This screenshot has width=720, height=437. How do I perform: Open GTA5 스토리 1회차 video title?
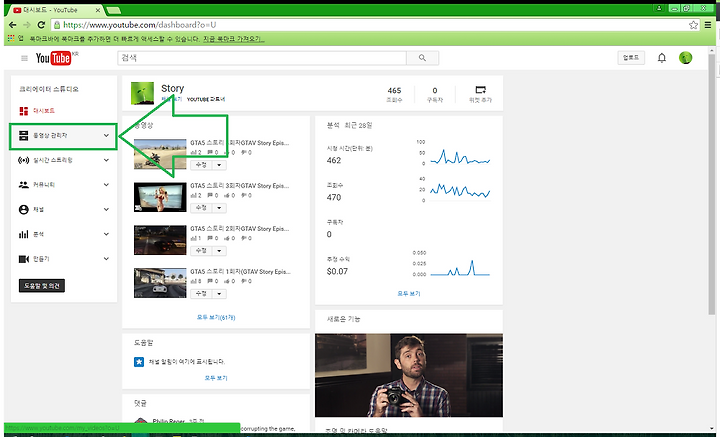241,272
